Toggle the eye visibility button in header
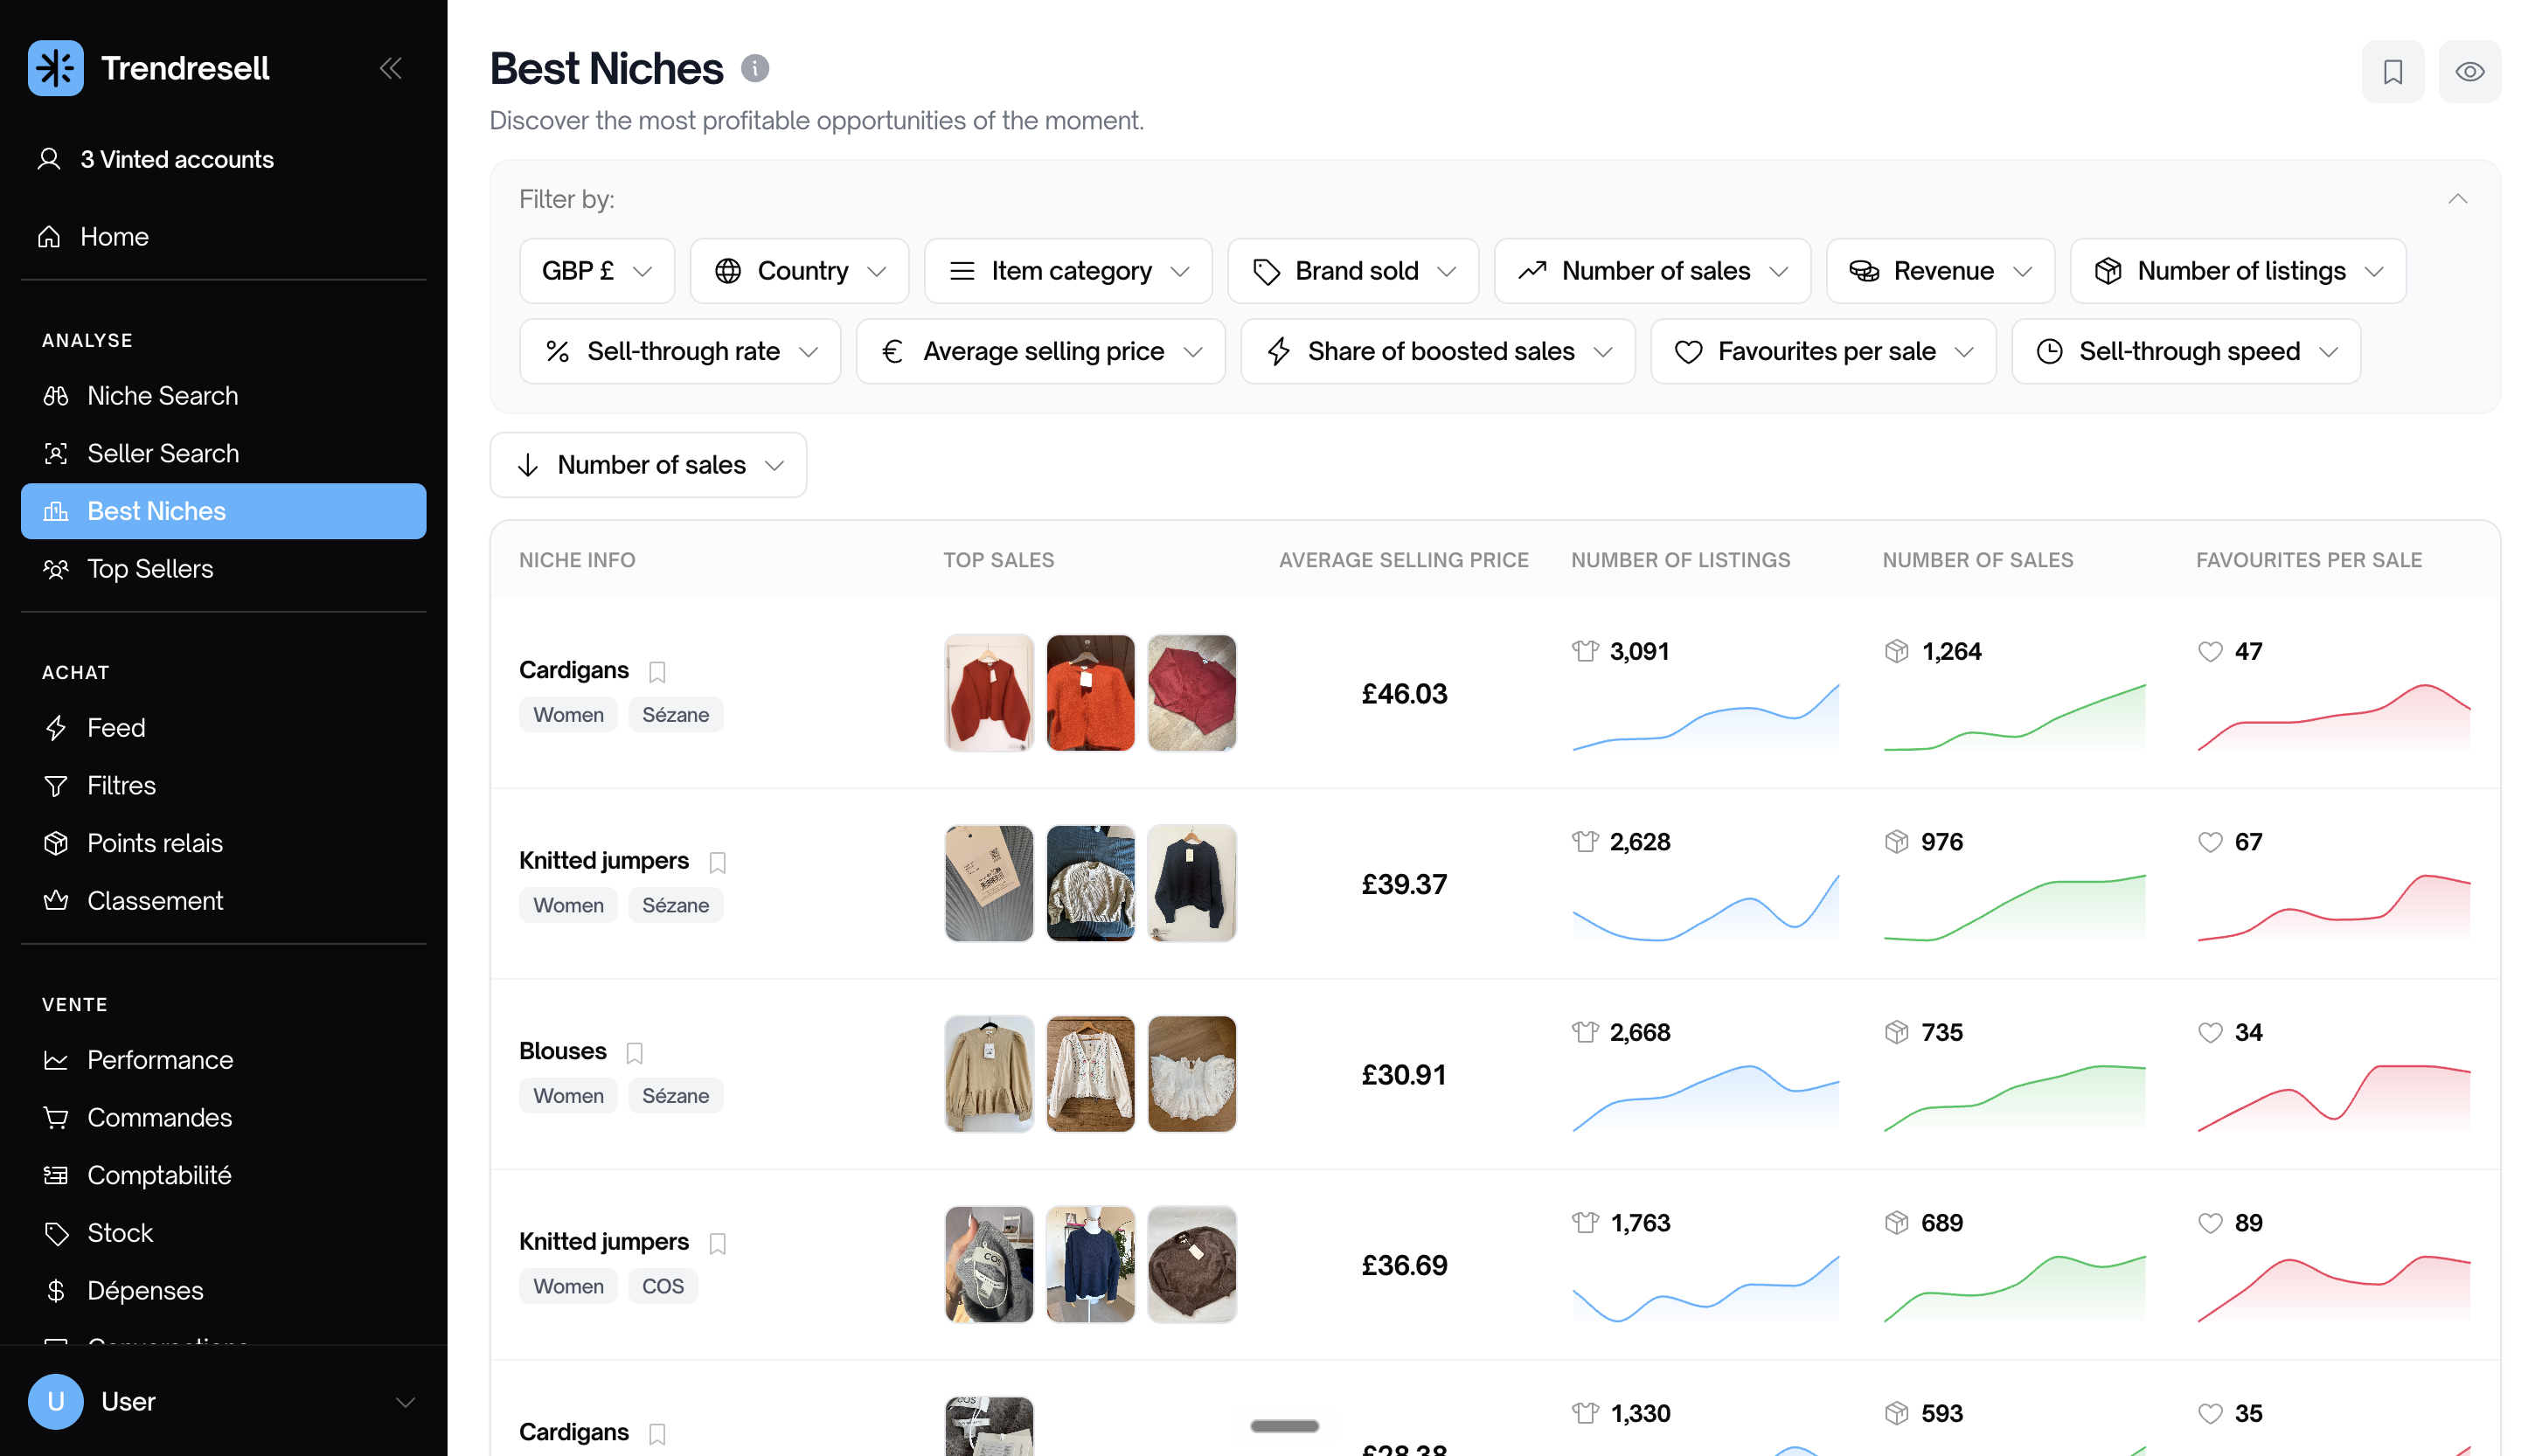This screenshot has height=1456, width=2542. (x=2469, y=71)
